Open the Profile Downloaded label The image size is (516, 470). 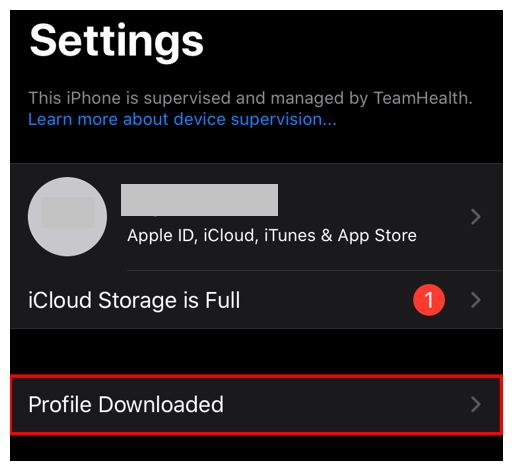pyautogui.click(x=126, y=404)
